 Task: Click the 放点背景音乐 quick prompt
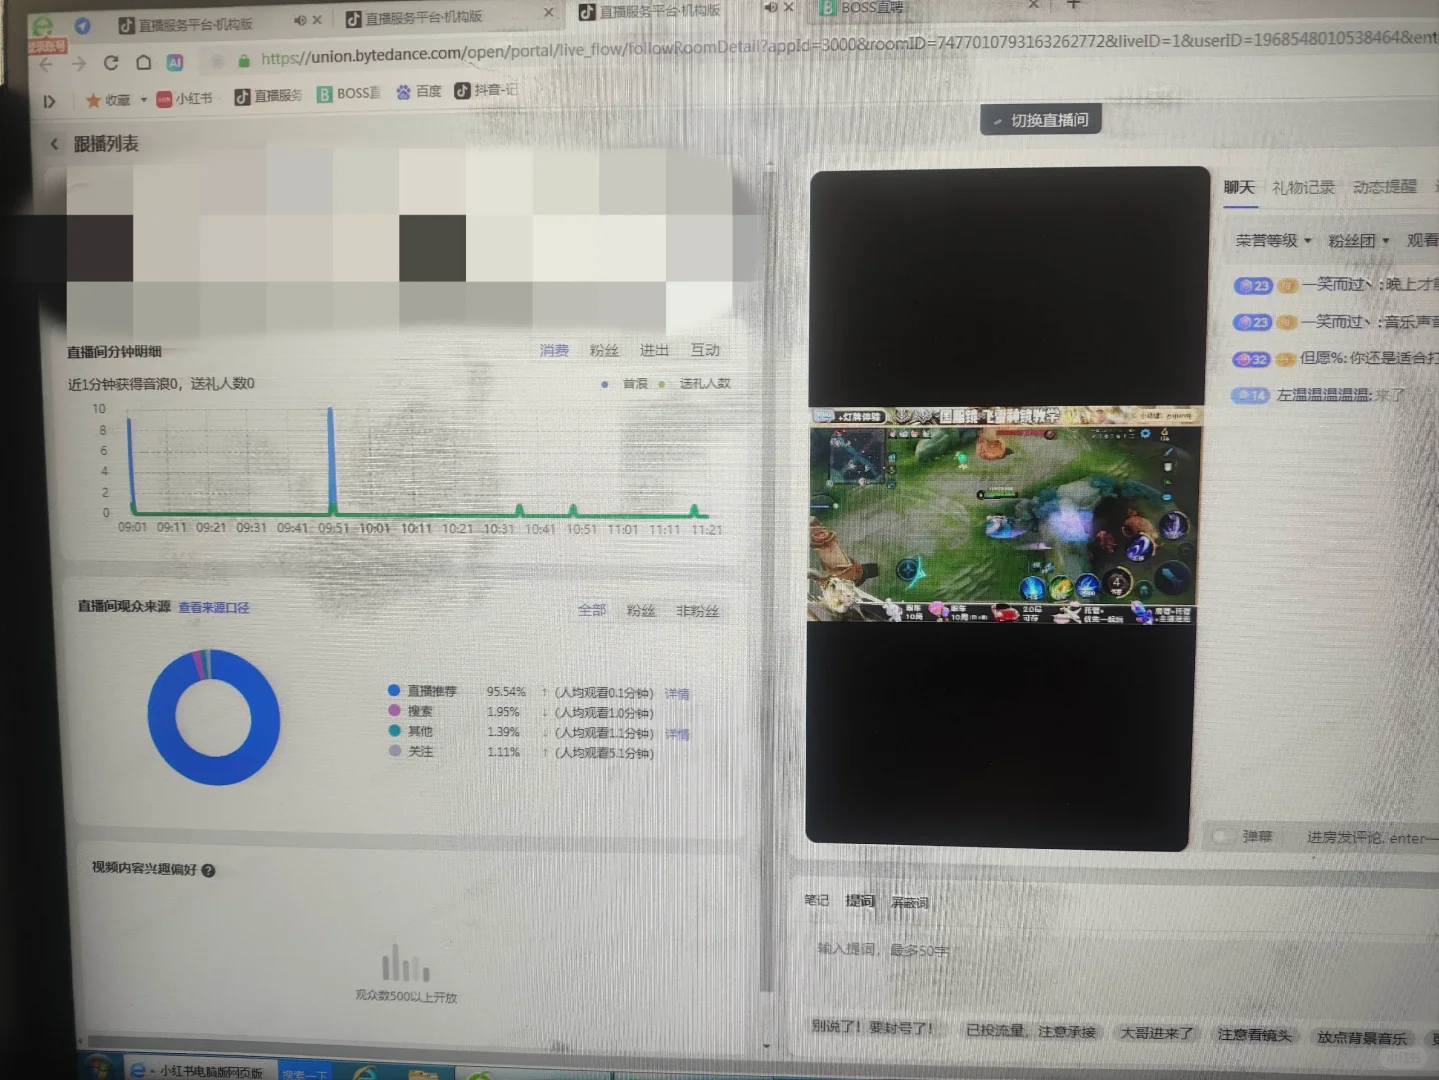tap(1362, 1037)
